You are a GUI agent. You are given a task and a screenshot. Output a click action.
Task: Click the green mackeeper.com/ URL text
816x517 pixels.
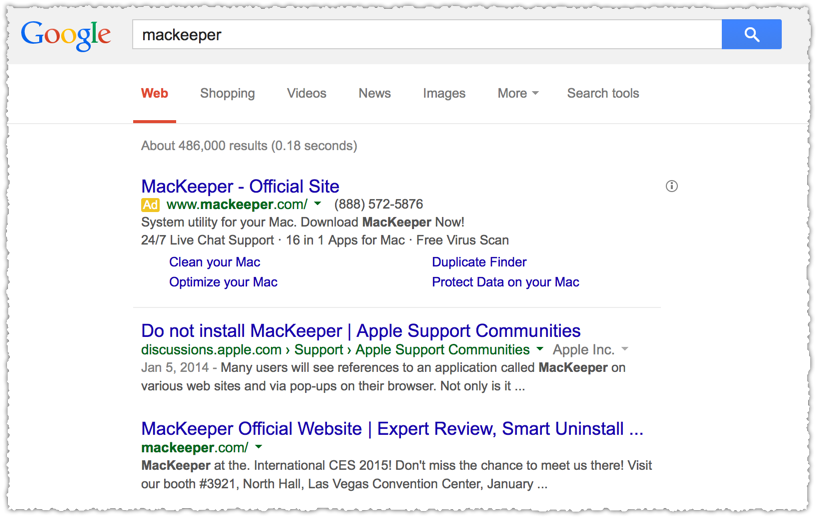pyautogui.click(x=195, y=447)
